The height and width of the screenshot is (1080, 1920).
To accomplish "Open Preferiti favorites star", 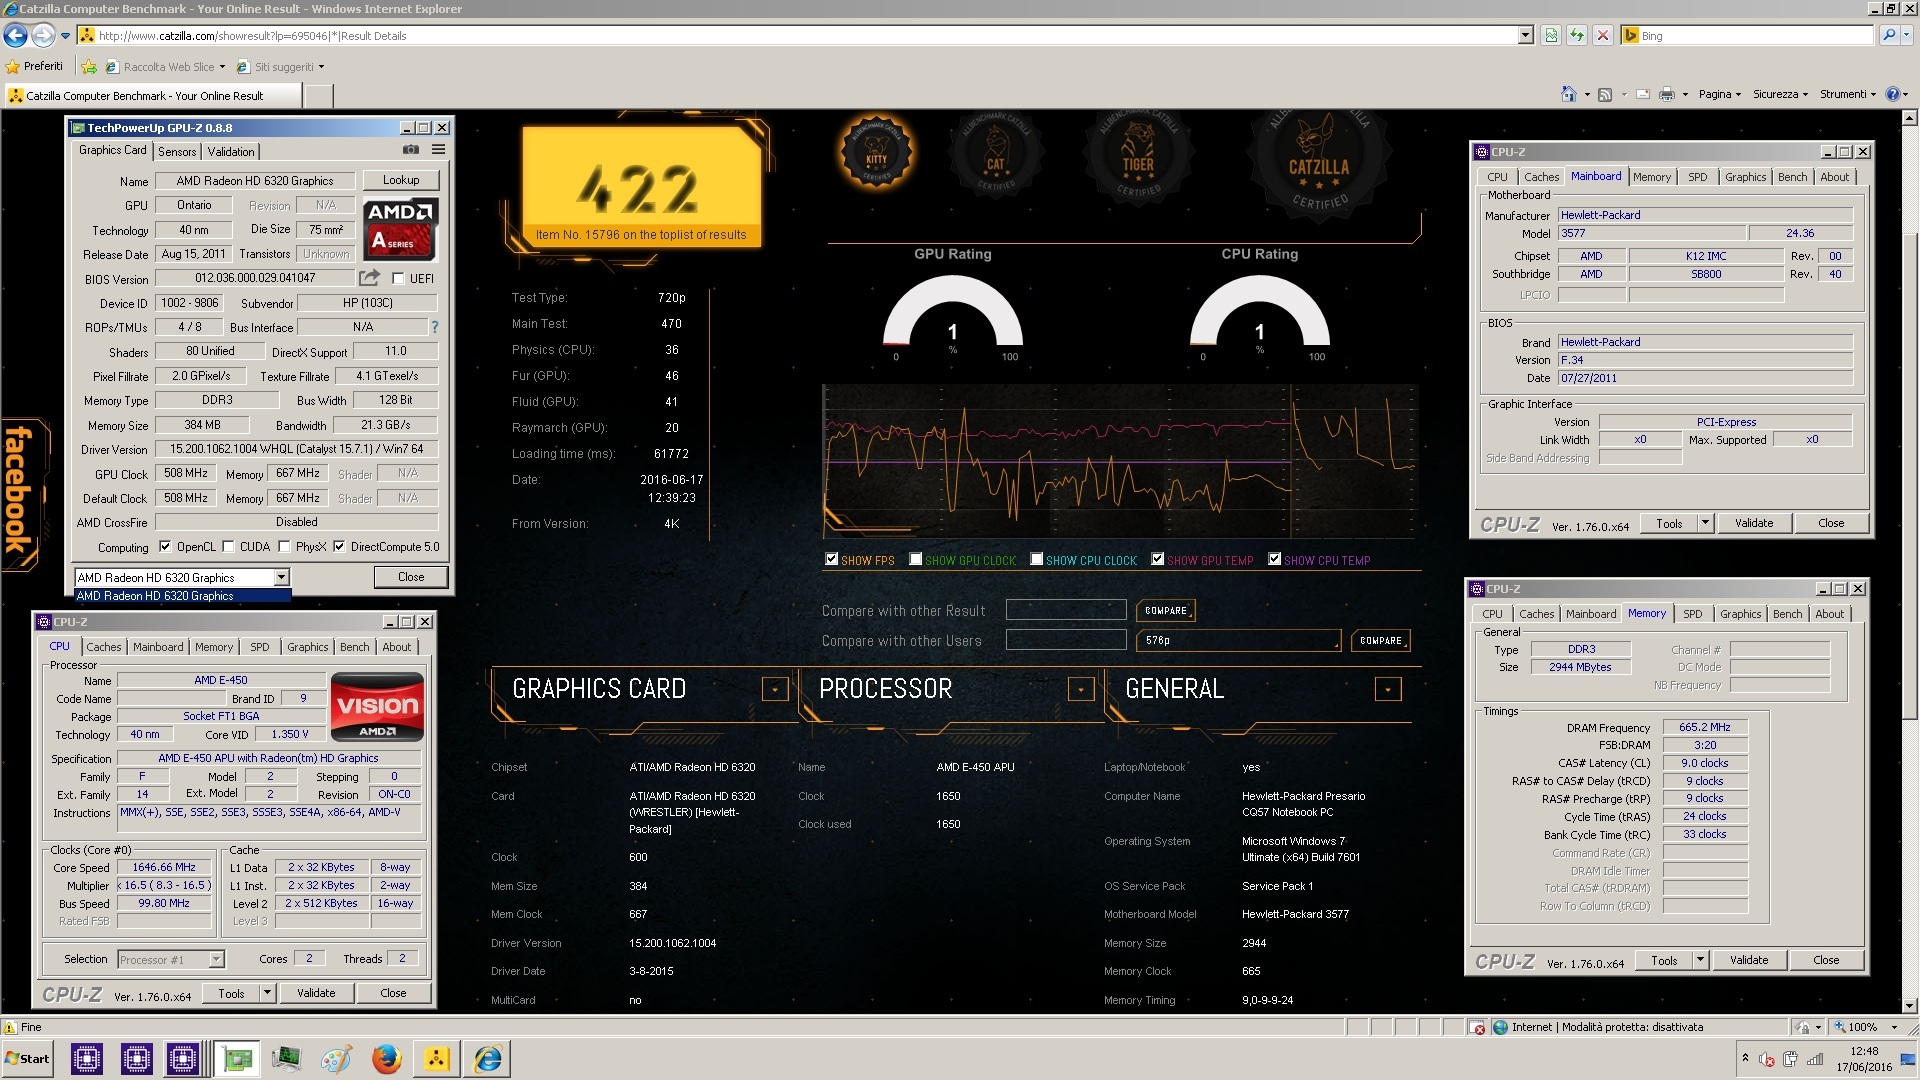I will pos(34,66).
